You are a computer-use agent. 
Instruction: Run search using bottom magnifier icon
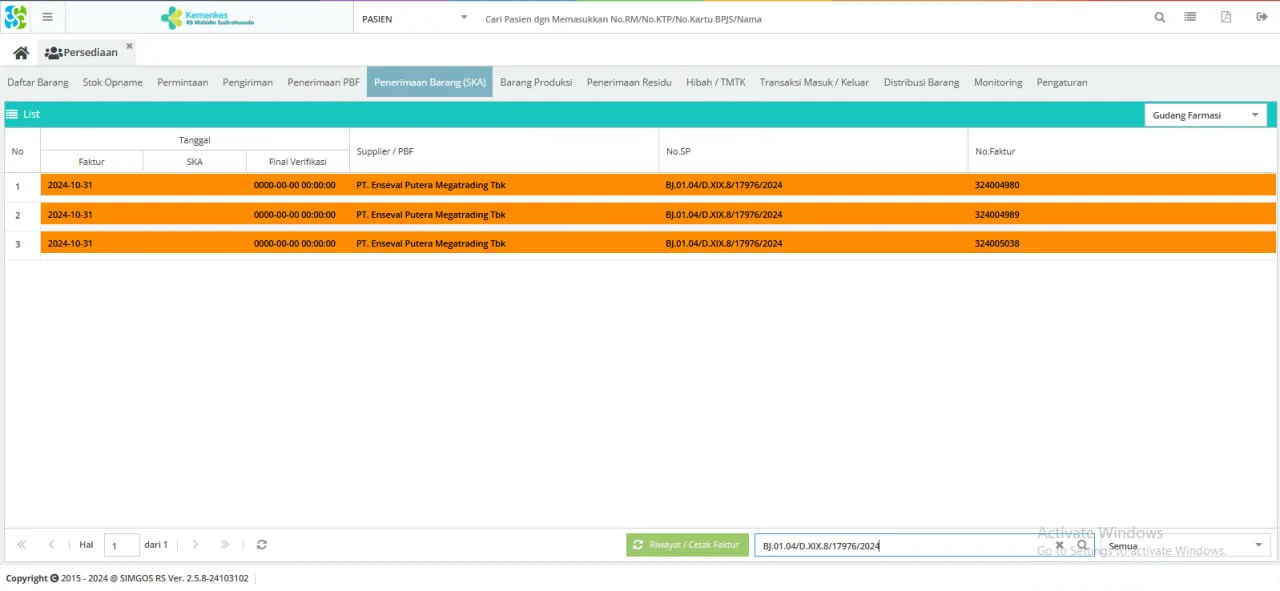coord(1082,545)
